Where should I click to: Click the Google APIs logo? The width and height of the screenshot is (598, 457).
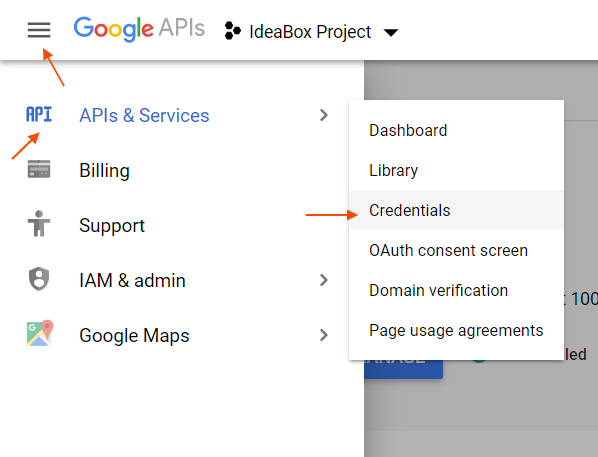[x=139, y=29]
